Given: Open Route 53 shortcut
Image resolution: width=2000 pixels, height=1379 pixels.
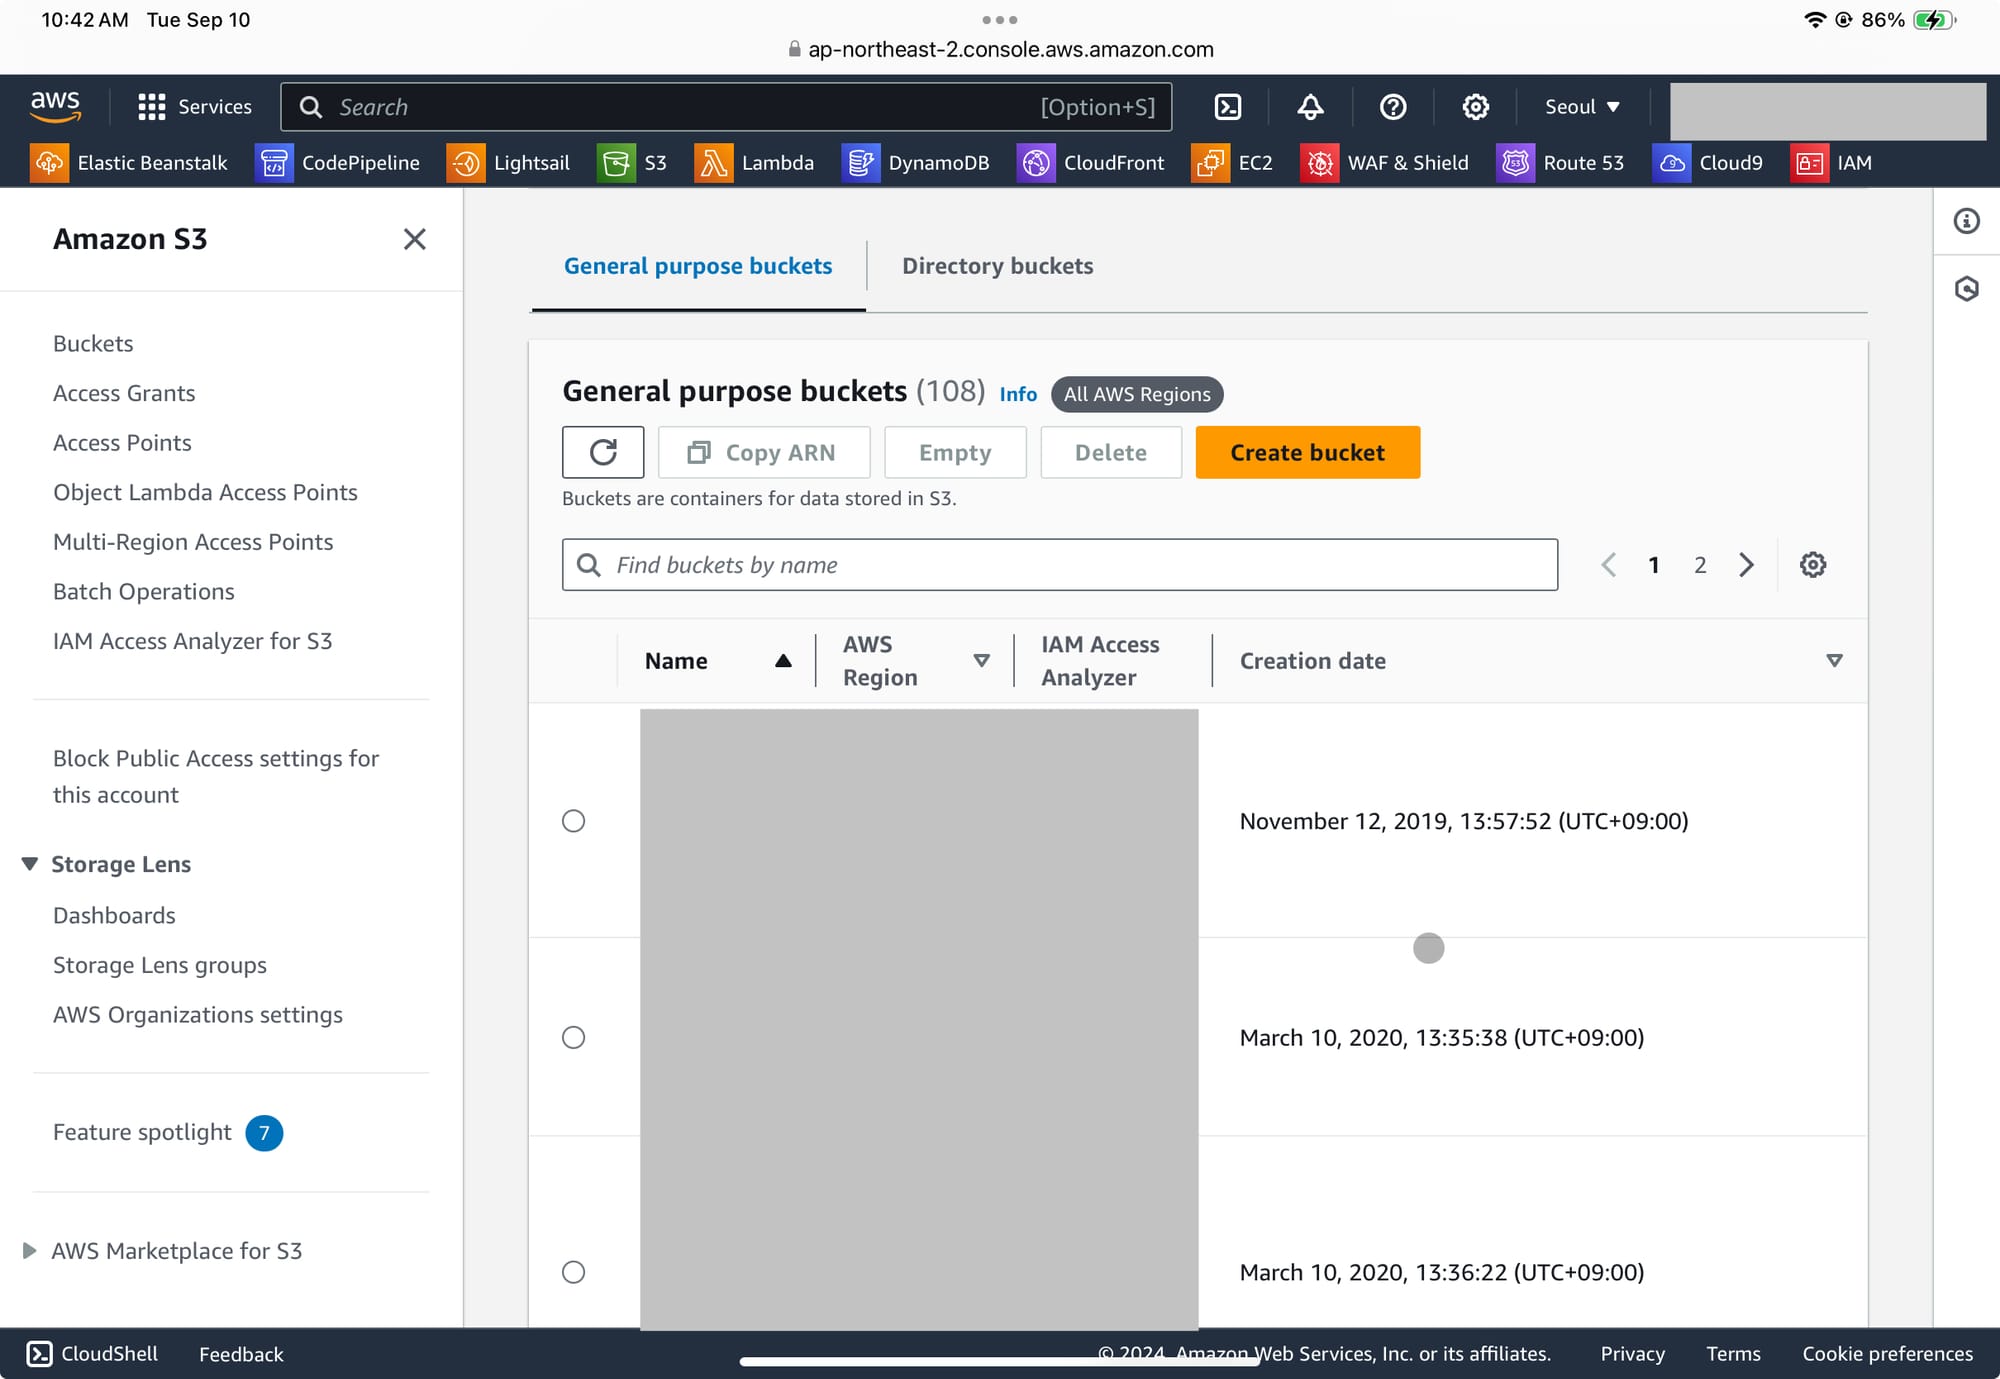Looking at the screenshot, I should [x=1561, y=163].
